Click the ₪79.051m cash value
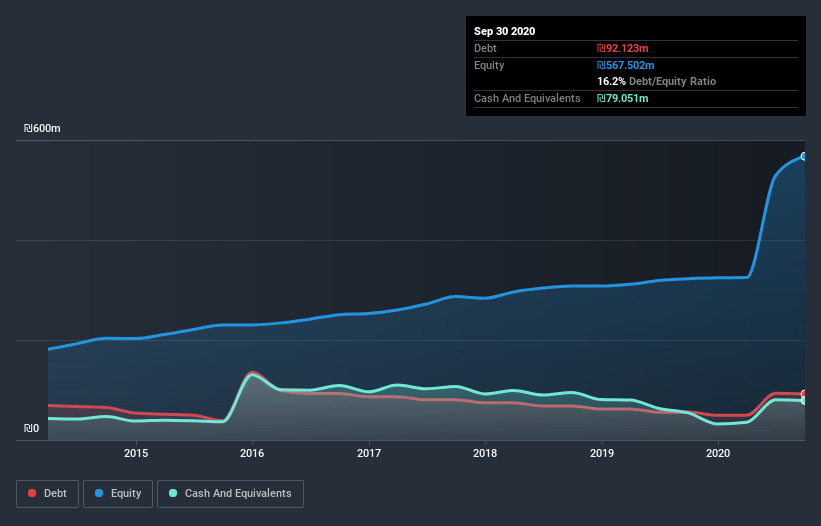Image resolution: width=821 pixels, height=526 pixels. click(x=623, y=98)
